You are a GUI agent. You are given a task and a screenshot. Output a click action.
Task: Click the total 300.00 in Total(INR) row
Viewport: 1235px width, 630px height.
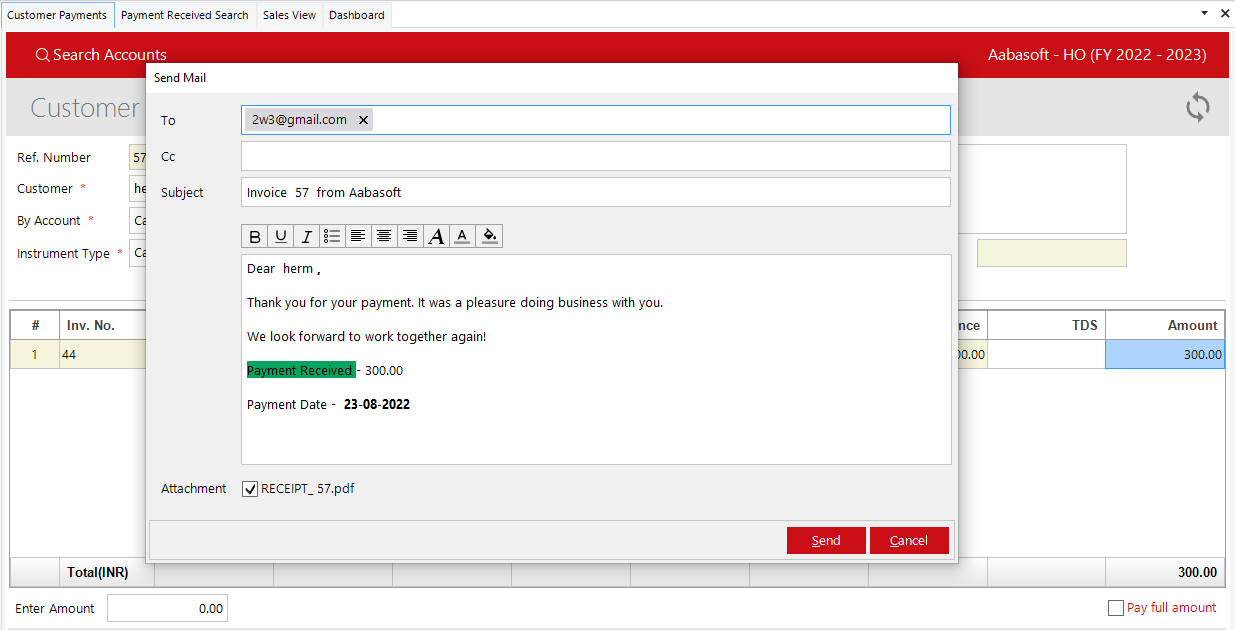click(1197, 573)
